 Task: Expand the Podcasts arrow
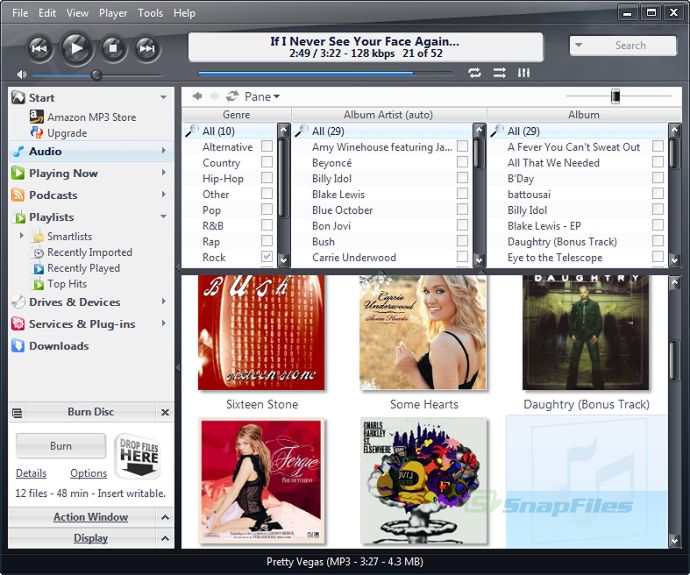click(163, 194)
